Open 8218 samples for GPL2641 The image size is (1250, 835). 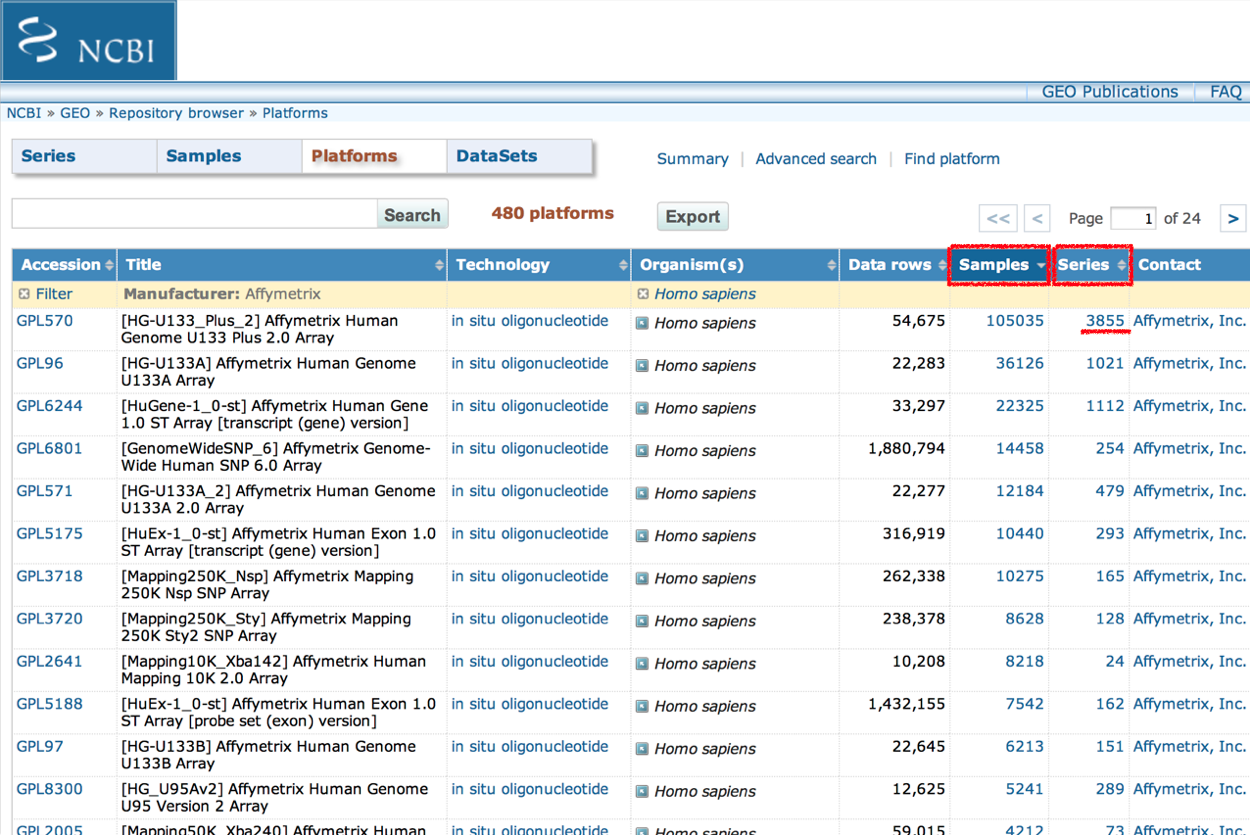pos(1025,661)
